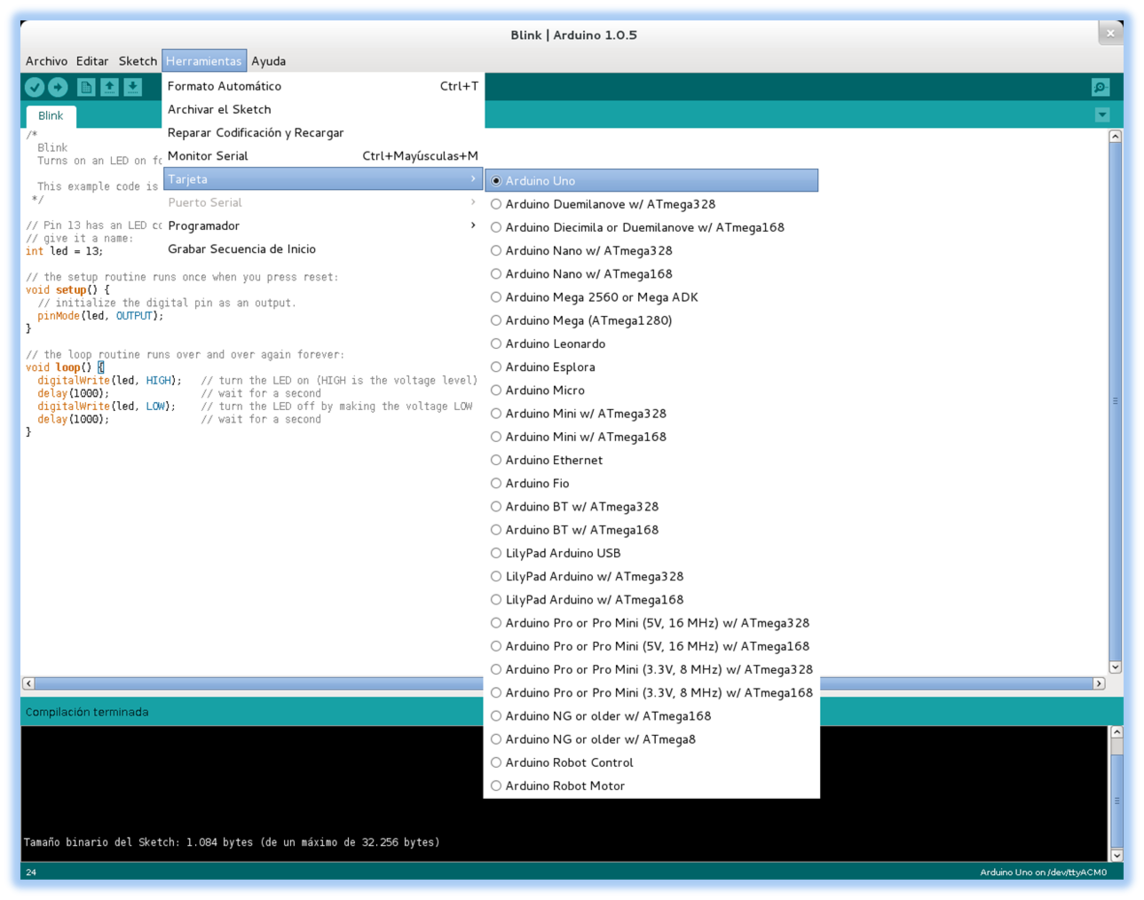Expand the Tarjeta submenu

coord(322,179)
